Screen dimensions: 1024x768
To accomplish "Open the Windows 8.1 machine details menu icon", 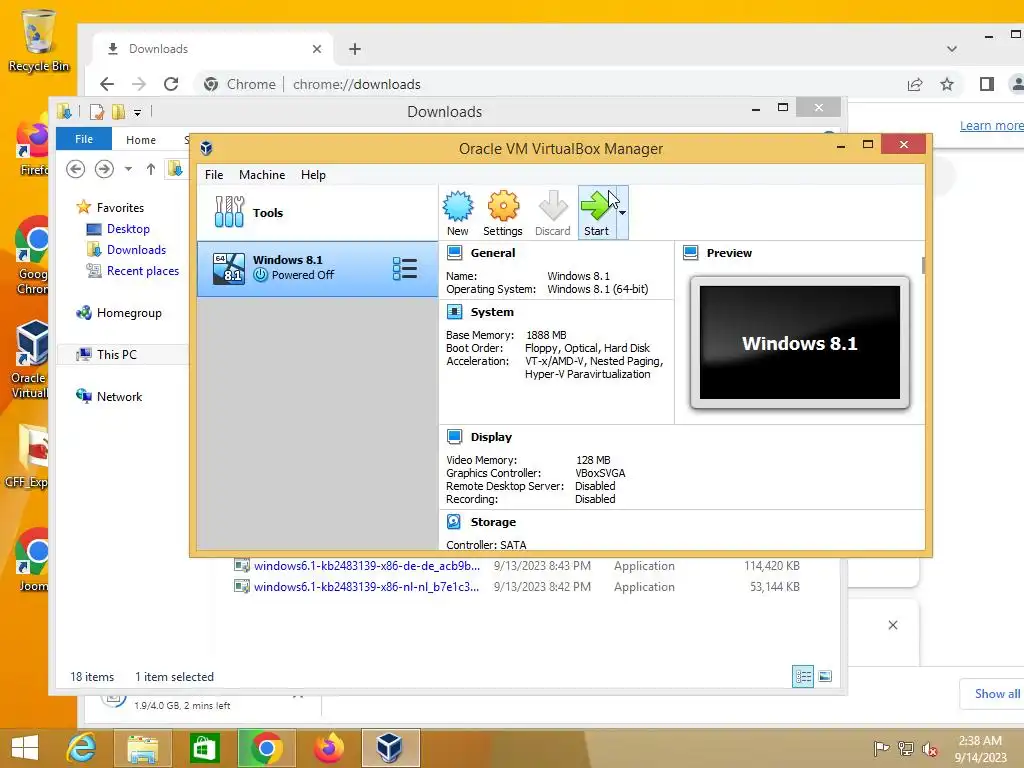I will (x=405, y=268).
